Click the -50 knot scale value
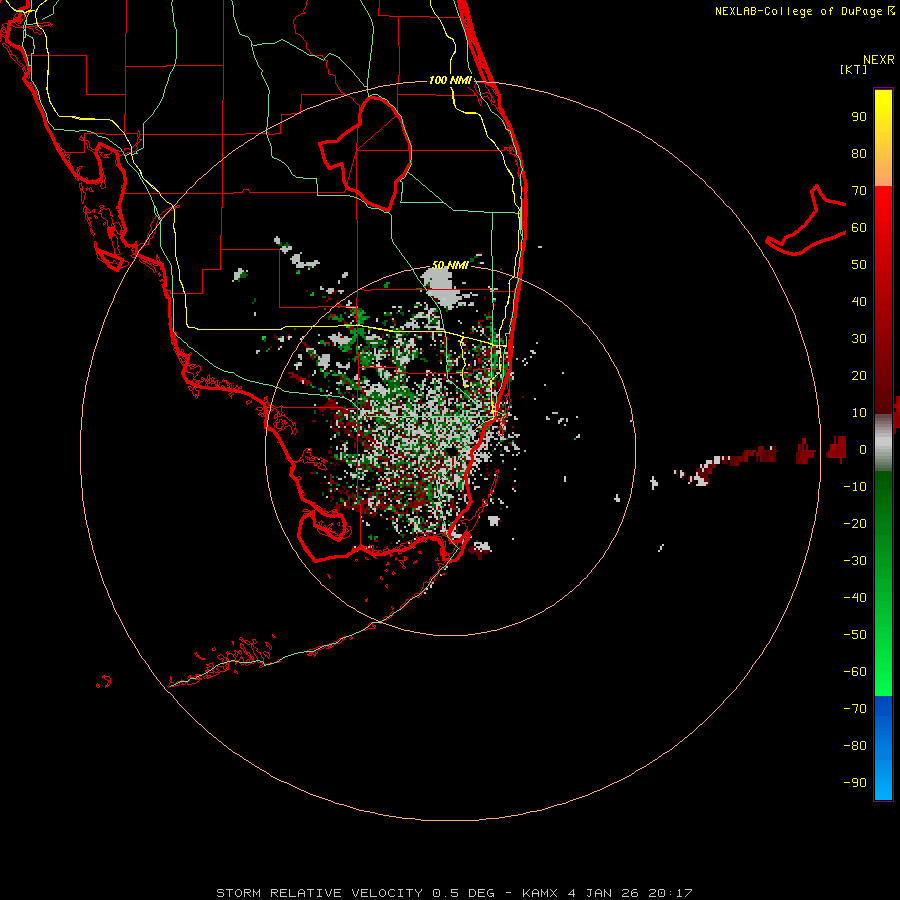This screenshot has height=900, width=900. coord(855,635)
